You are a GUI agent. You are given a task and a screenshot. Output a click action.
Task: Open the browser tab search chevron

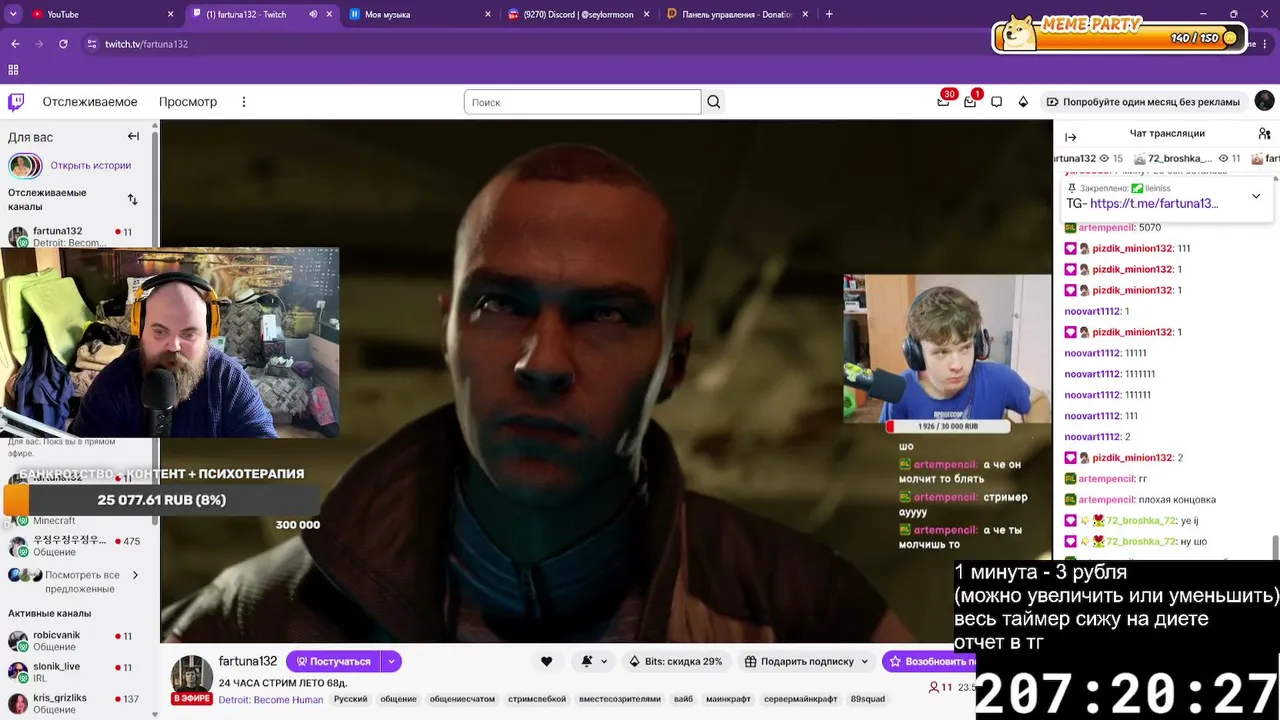13,14
